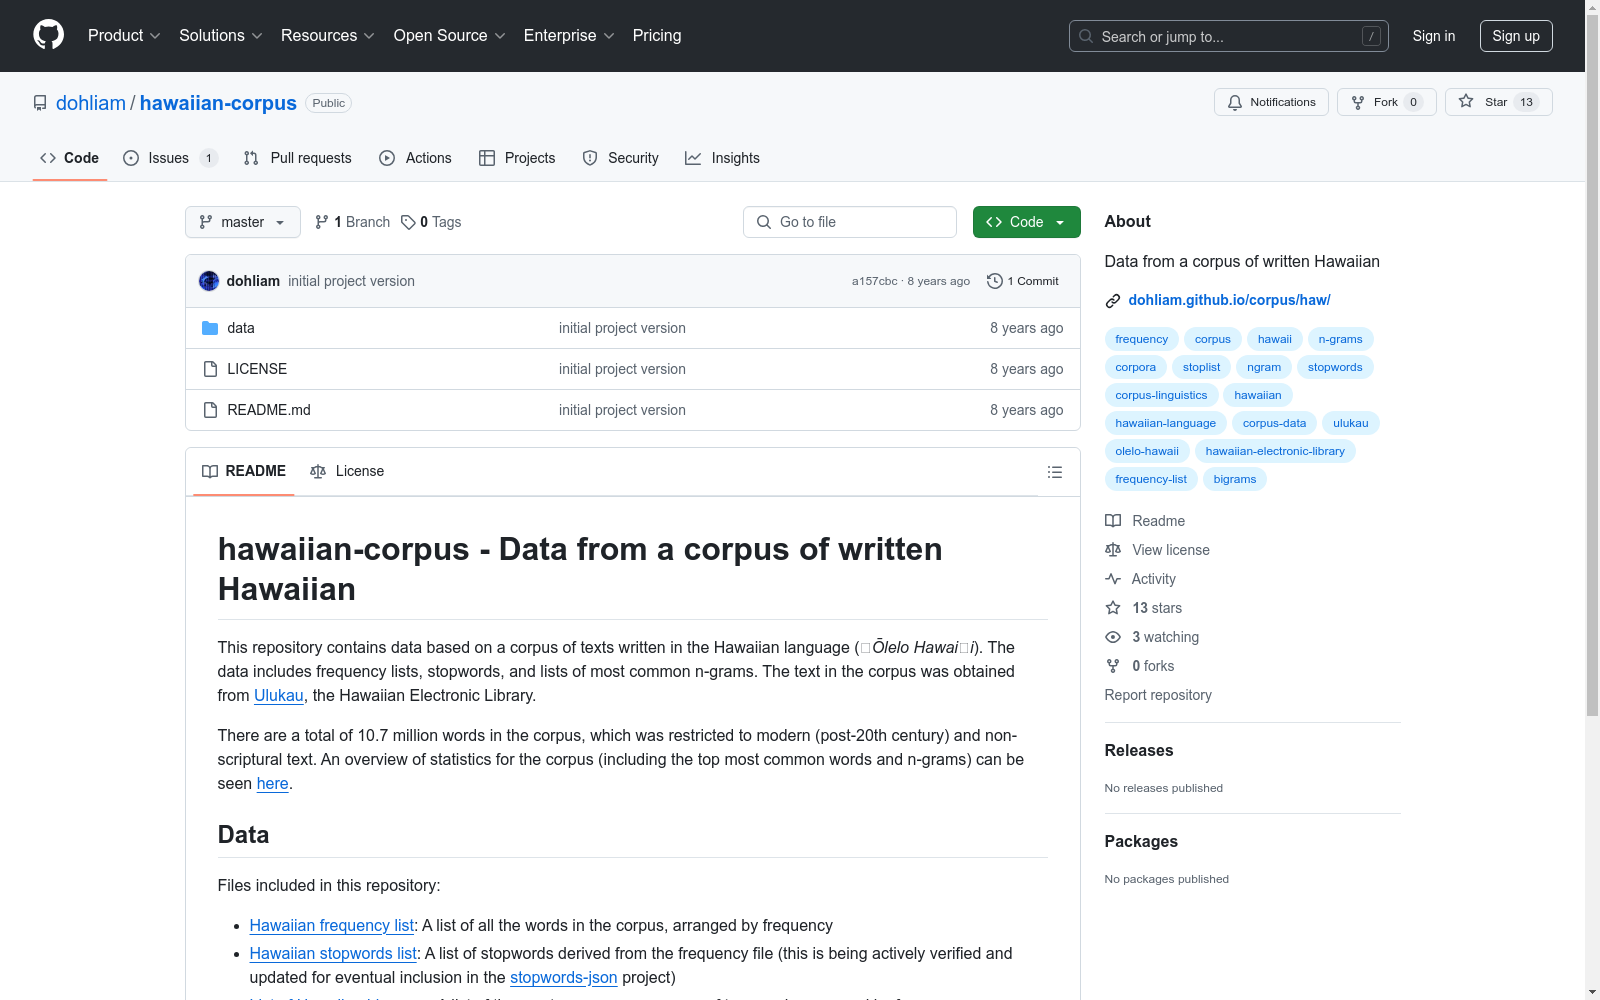Open the dohliam.github.io/corpus/haw/ website link
Image resolution: width=1600 pixels, height=1000 pixels.
click(x=1229, y=300)
